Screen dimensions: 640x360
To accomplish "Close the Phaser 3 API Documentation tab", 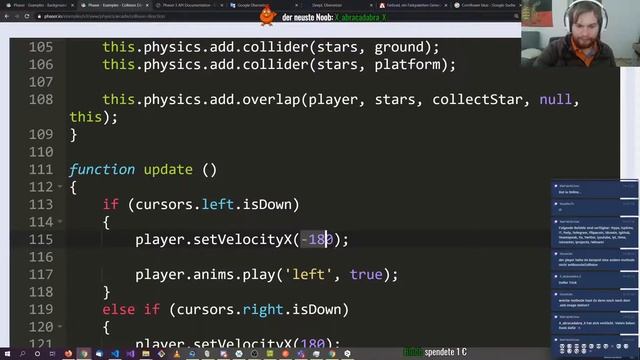I will [x=222, y=5].
